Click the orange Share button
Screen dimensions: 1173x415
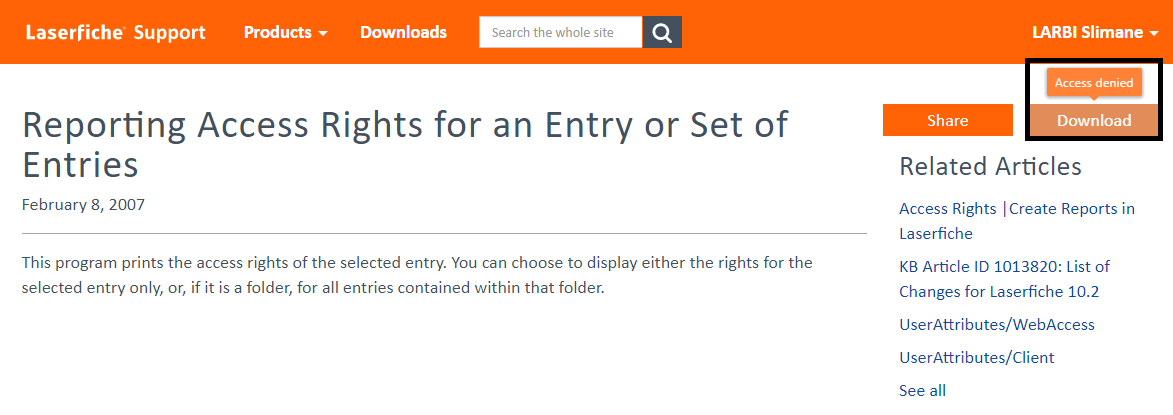(947, 120)
